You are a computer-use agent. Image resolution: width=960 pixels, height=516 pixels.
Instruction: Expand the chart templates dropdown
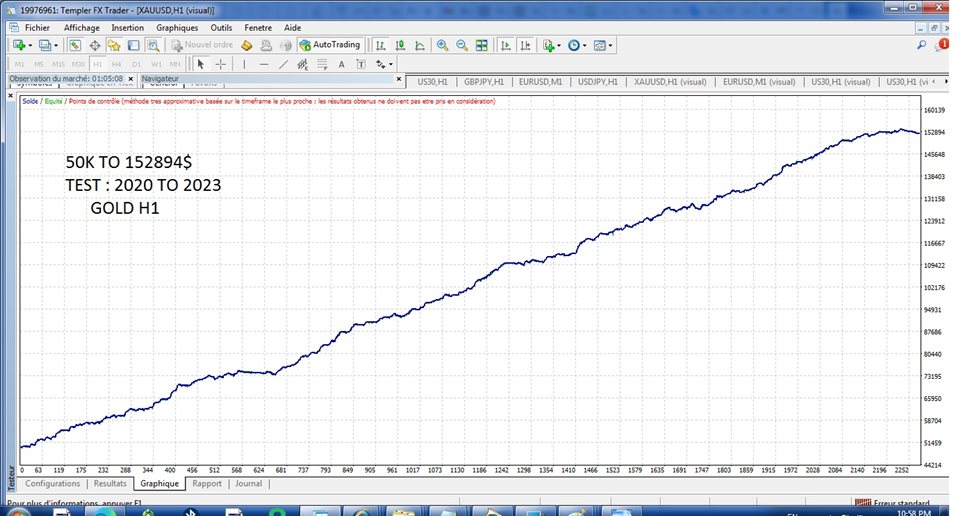(x=611, y=45)
